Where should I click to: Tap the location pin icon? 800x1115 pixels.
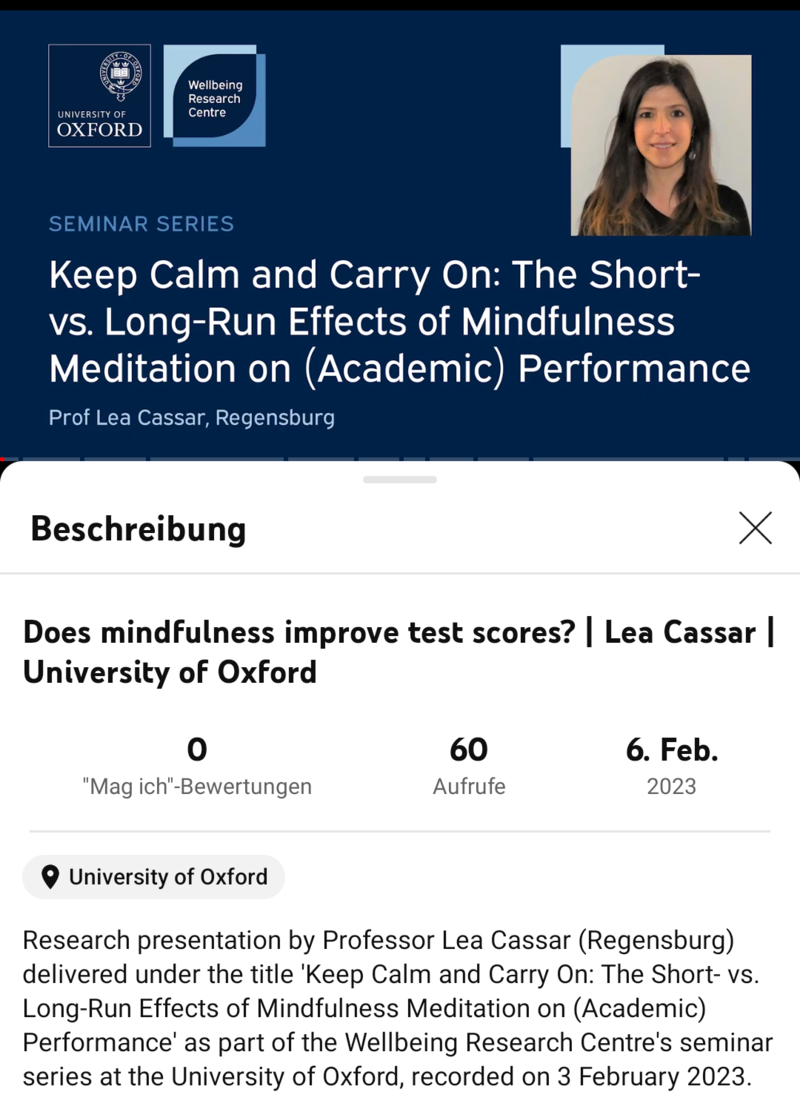coord(50,877)
